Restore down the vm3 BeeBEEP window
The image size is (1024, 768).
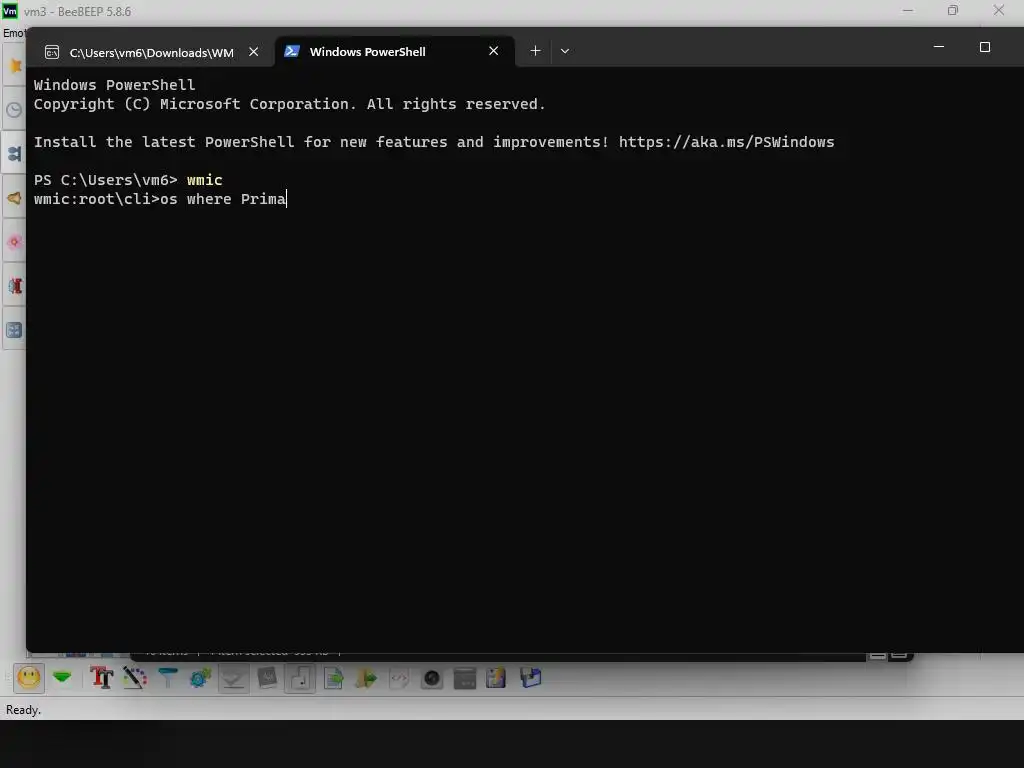click(x=953, y=10)
